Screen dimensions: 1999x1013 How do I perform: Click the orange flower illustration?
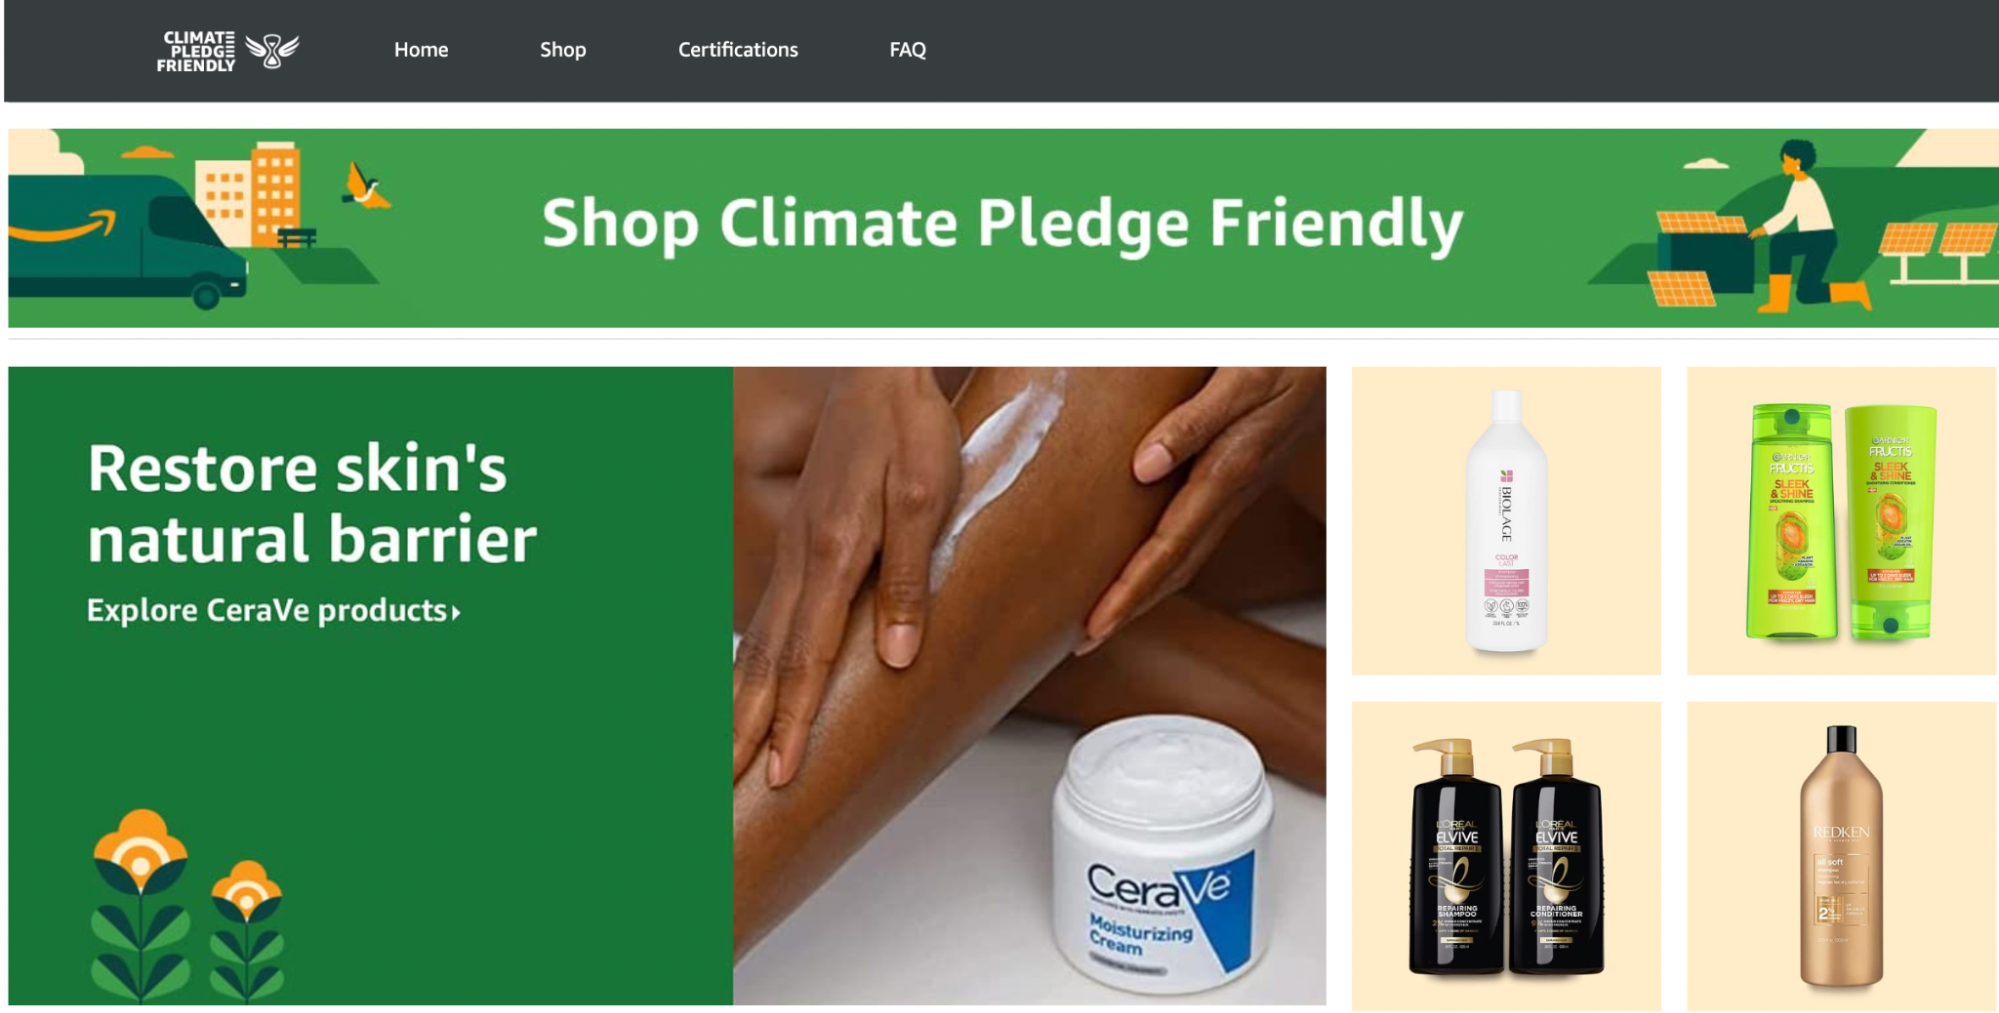click(x=188, y=905)
